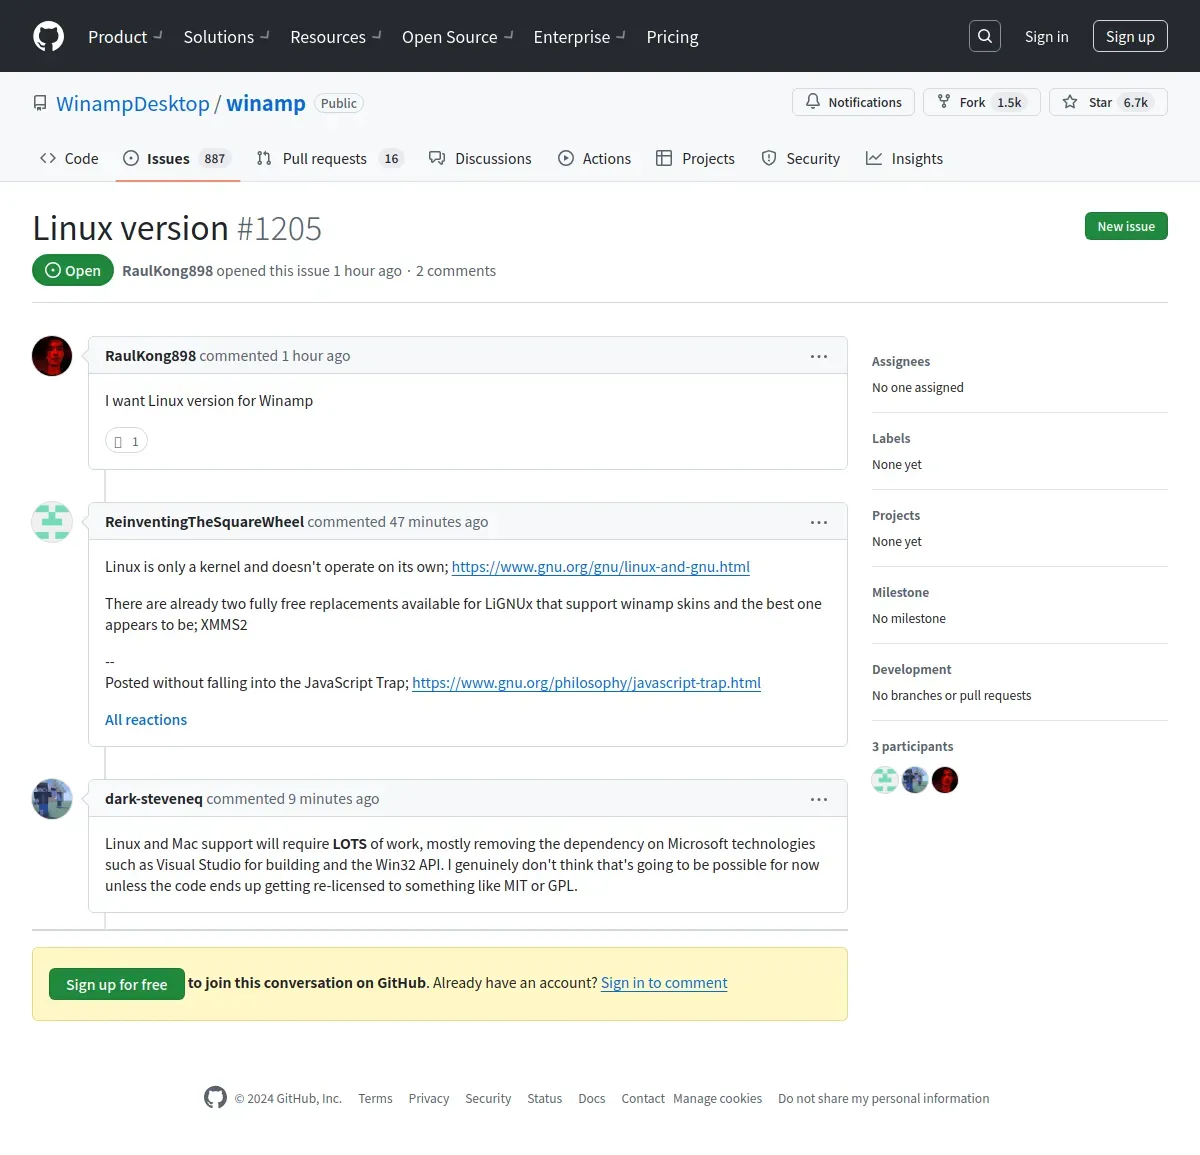1200x1155 pixels.
Task: Click the Star count 6.7k
Action: click(1135, 102)
